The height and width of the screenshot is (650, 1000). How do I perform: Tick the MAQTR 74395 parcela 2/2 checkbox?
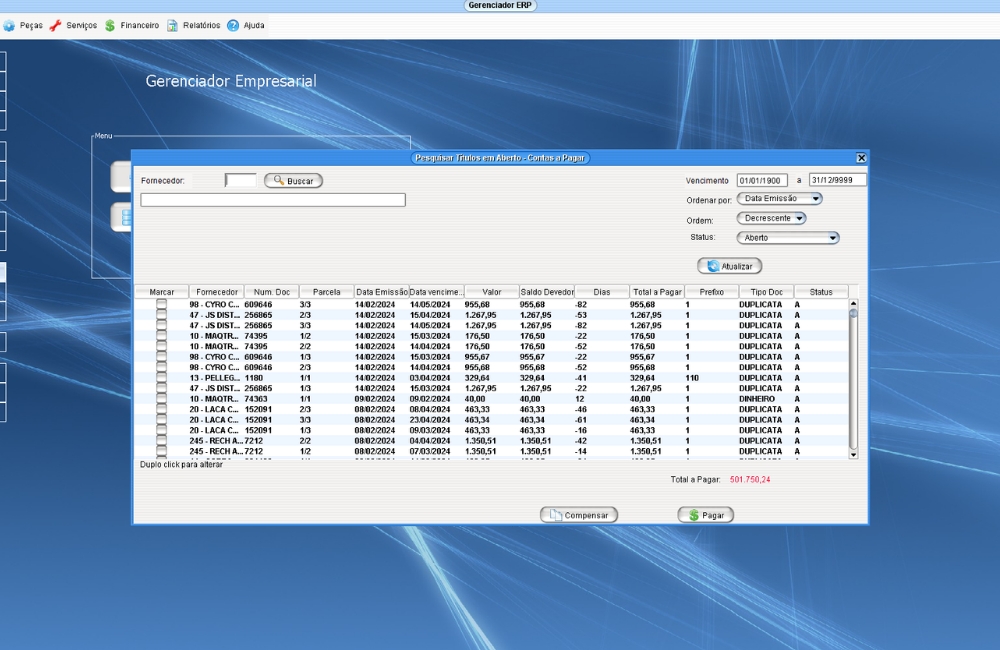coord(161,346)
